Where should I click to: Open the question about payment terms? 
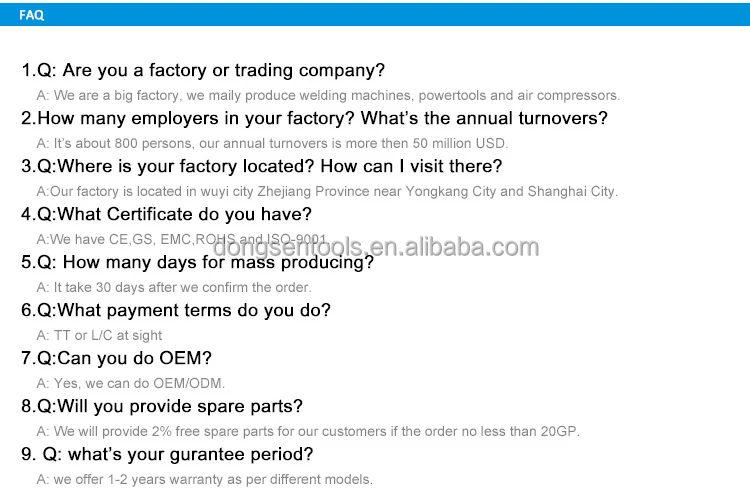(176, 310)
